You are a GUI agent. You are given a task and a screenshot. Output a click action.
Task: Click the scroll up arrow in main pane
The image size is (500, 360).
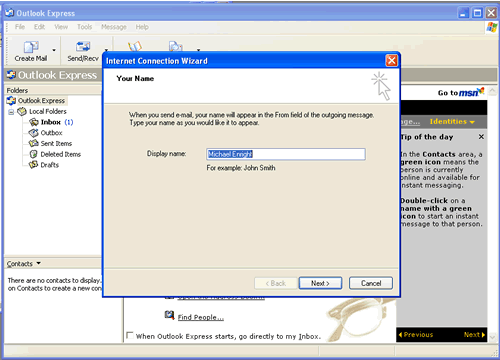[x=492, y=91]
